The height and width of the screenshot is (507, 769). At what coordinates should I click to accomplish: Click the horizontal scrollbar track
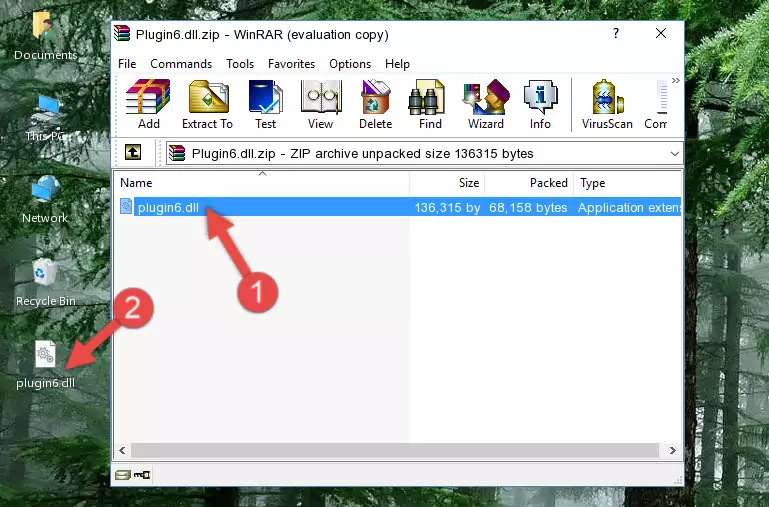[394, 450]
